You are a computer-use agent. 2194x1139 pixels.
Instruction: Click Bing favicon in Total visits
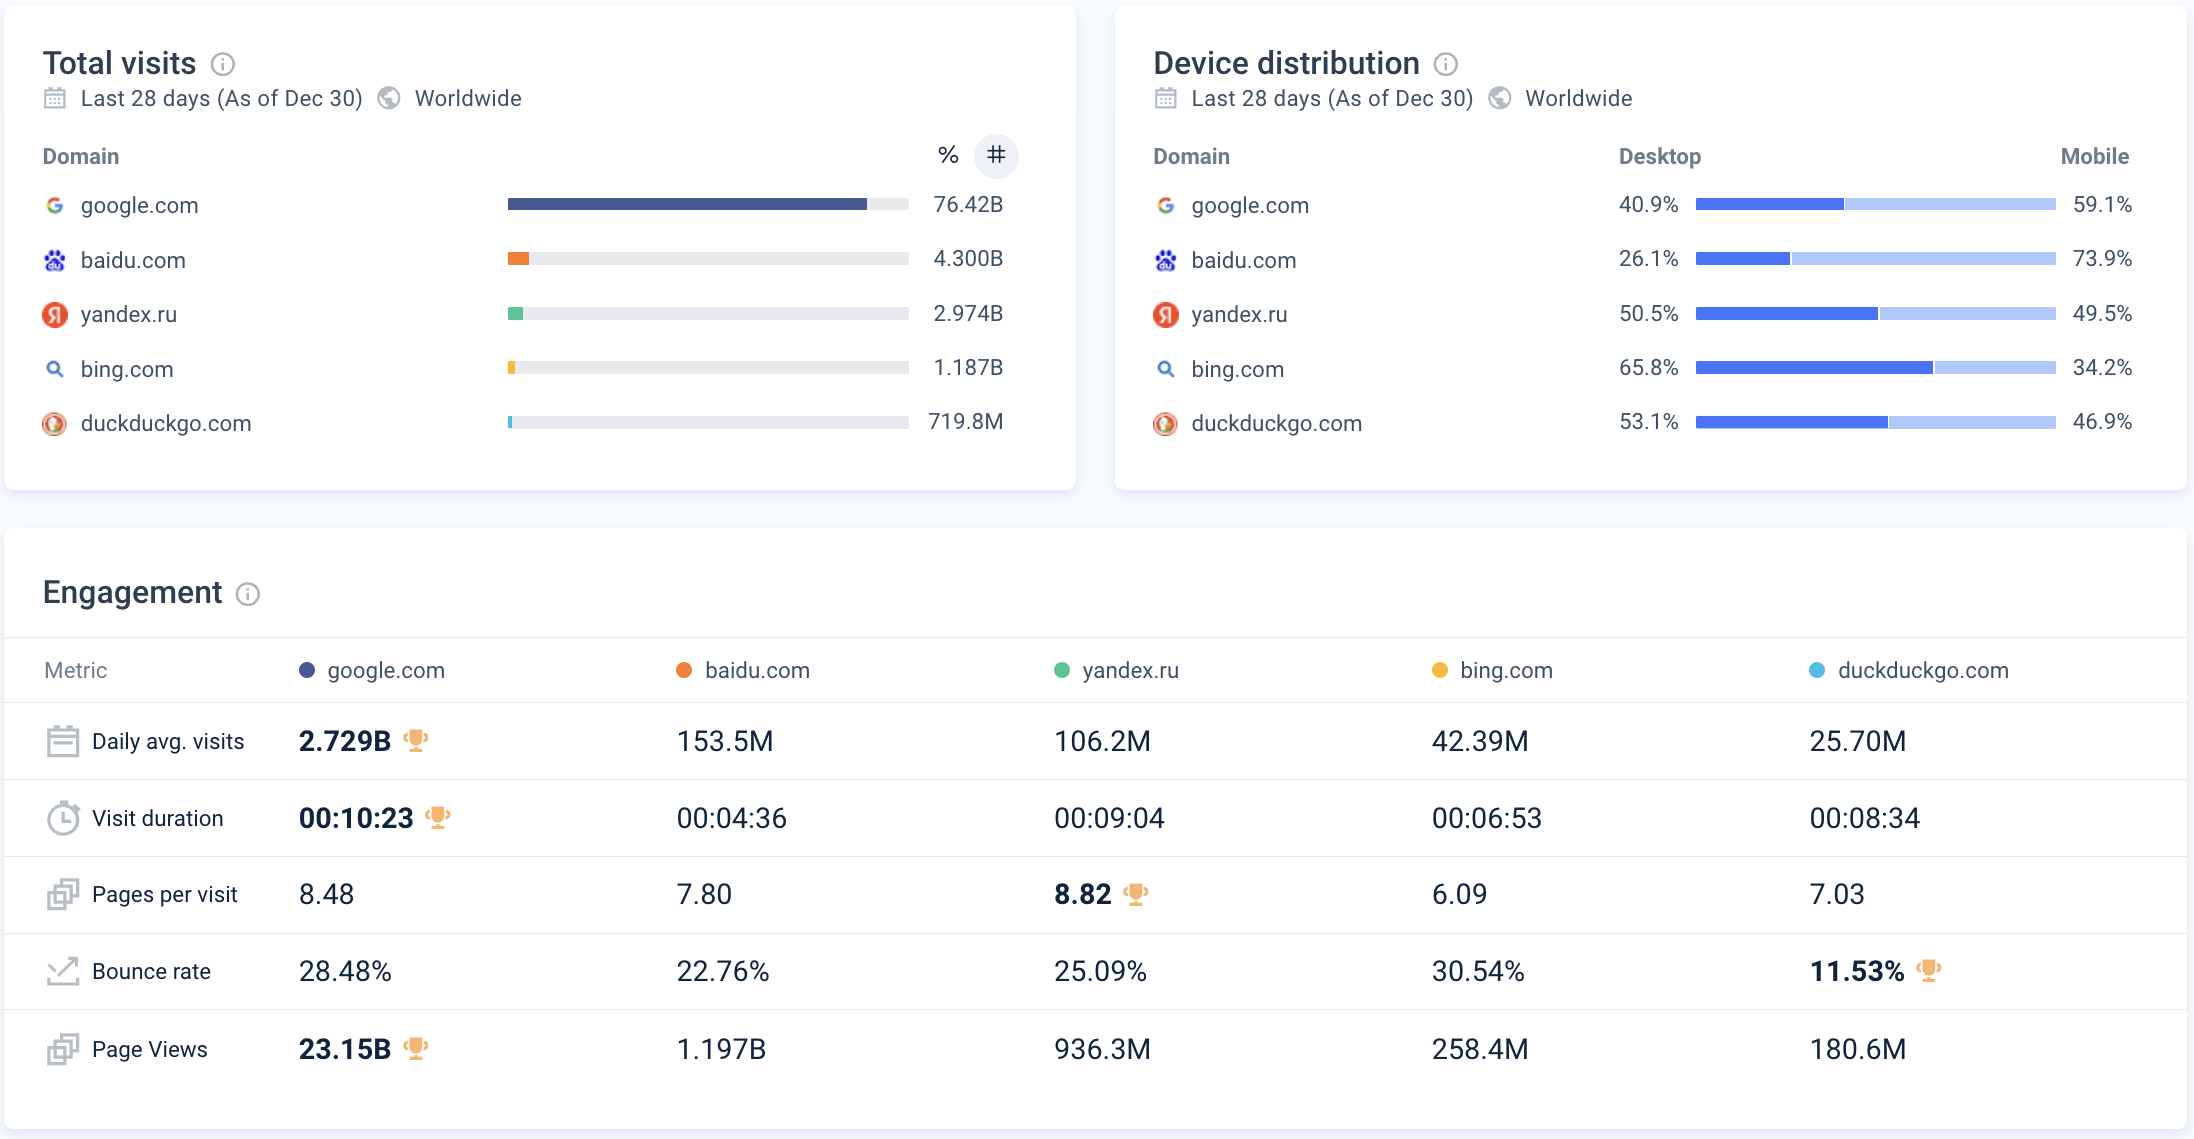(55, 369)
